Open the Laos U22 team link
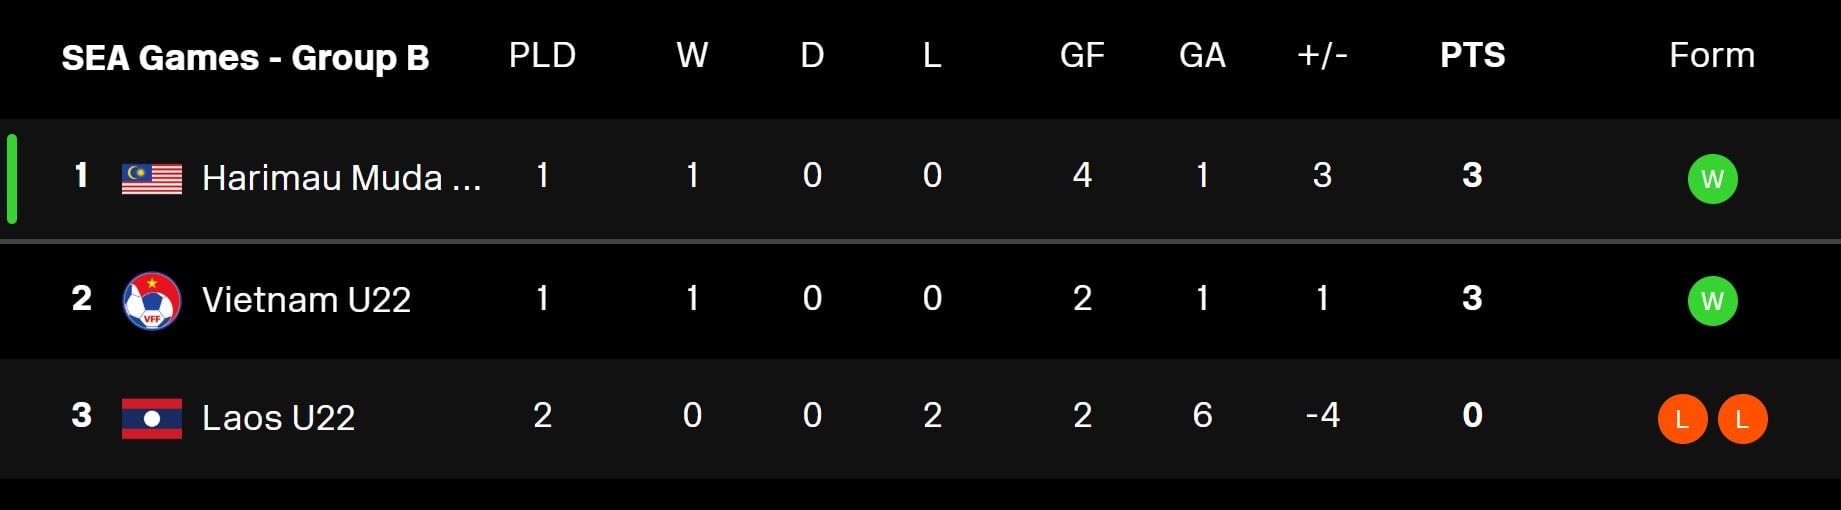Screen dimensions: 1841x510 tap(278, 418)
